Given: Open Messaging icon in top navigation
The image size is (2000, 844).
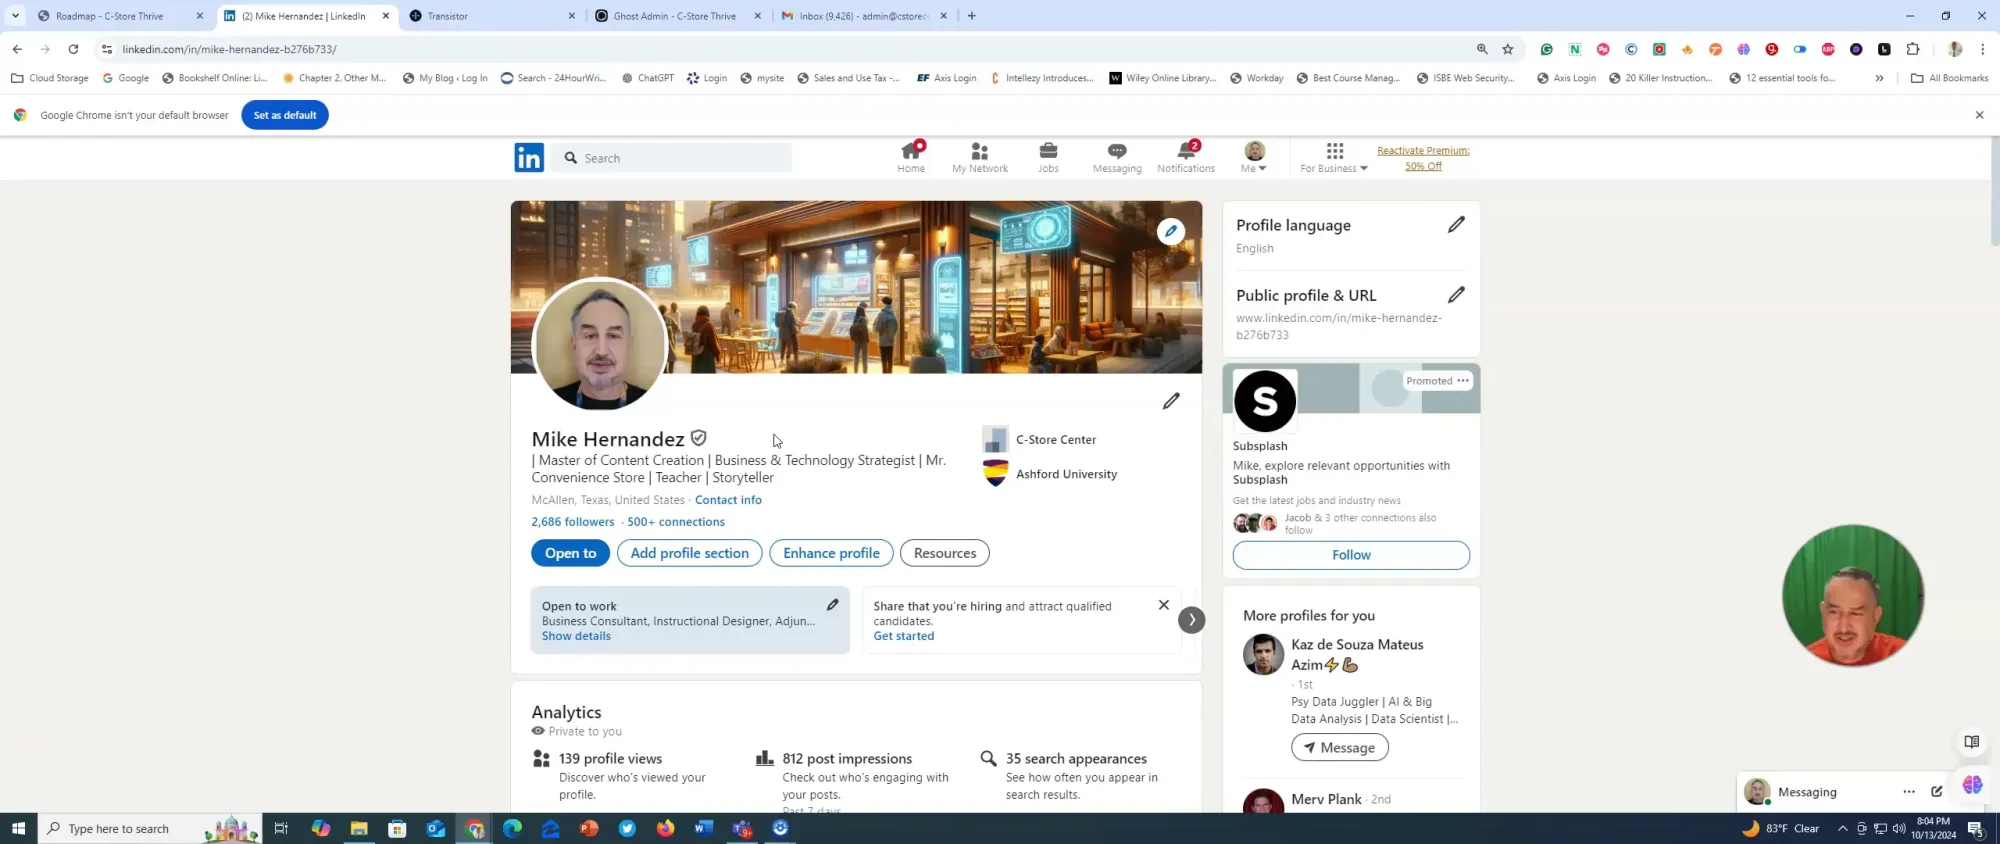Looking at the screenshot, I should pos(1117,157).
